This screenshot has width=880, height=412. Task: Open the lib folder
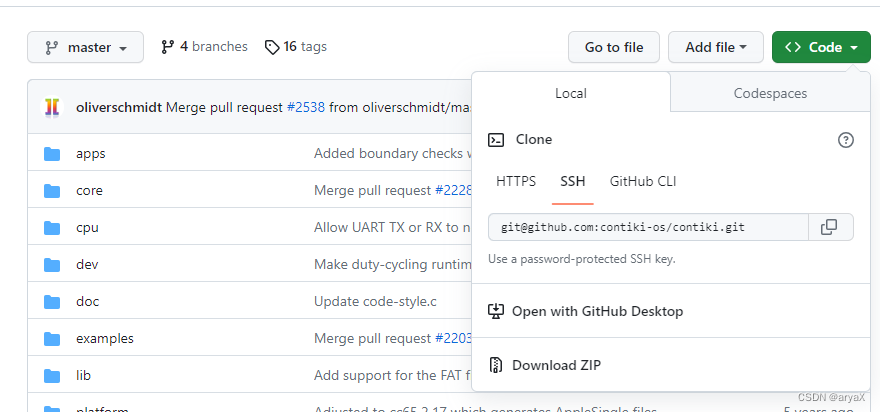[x=83, y=376]
